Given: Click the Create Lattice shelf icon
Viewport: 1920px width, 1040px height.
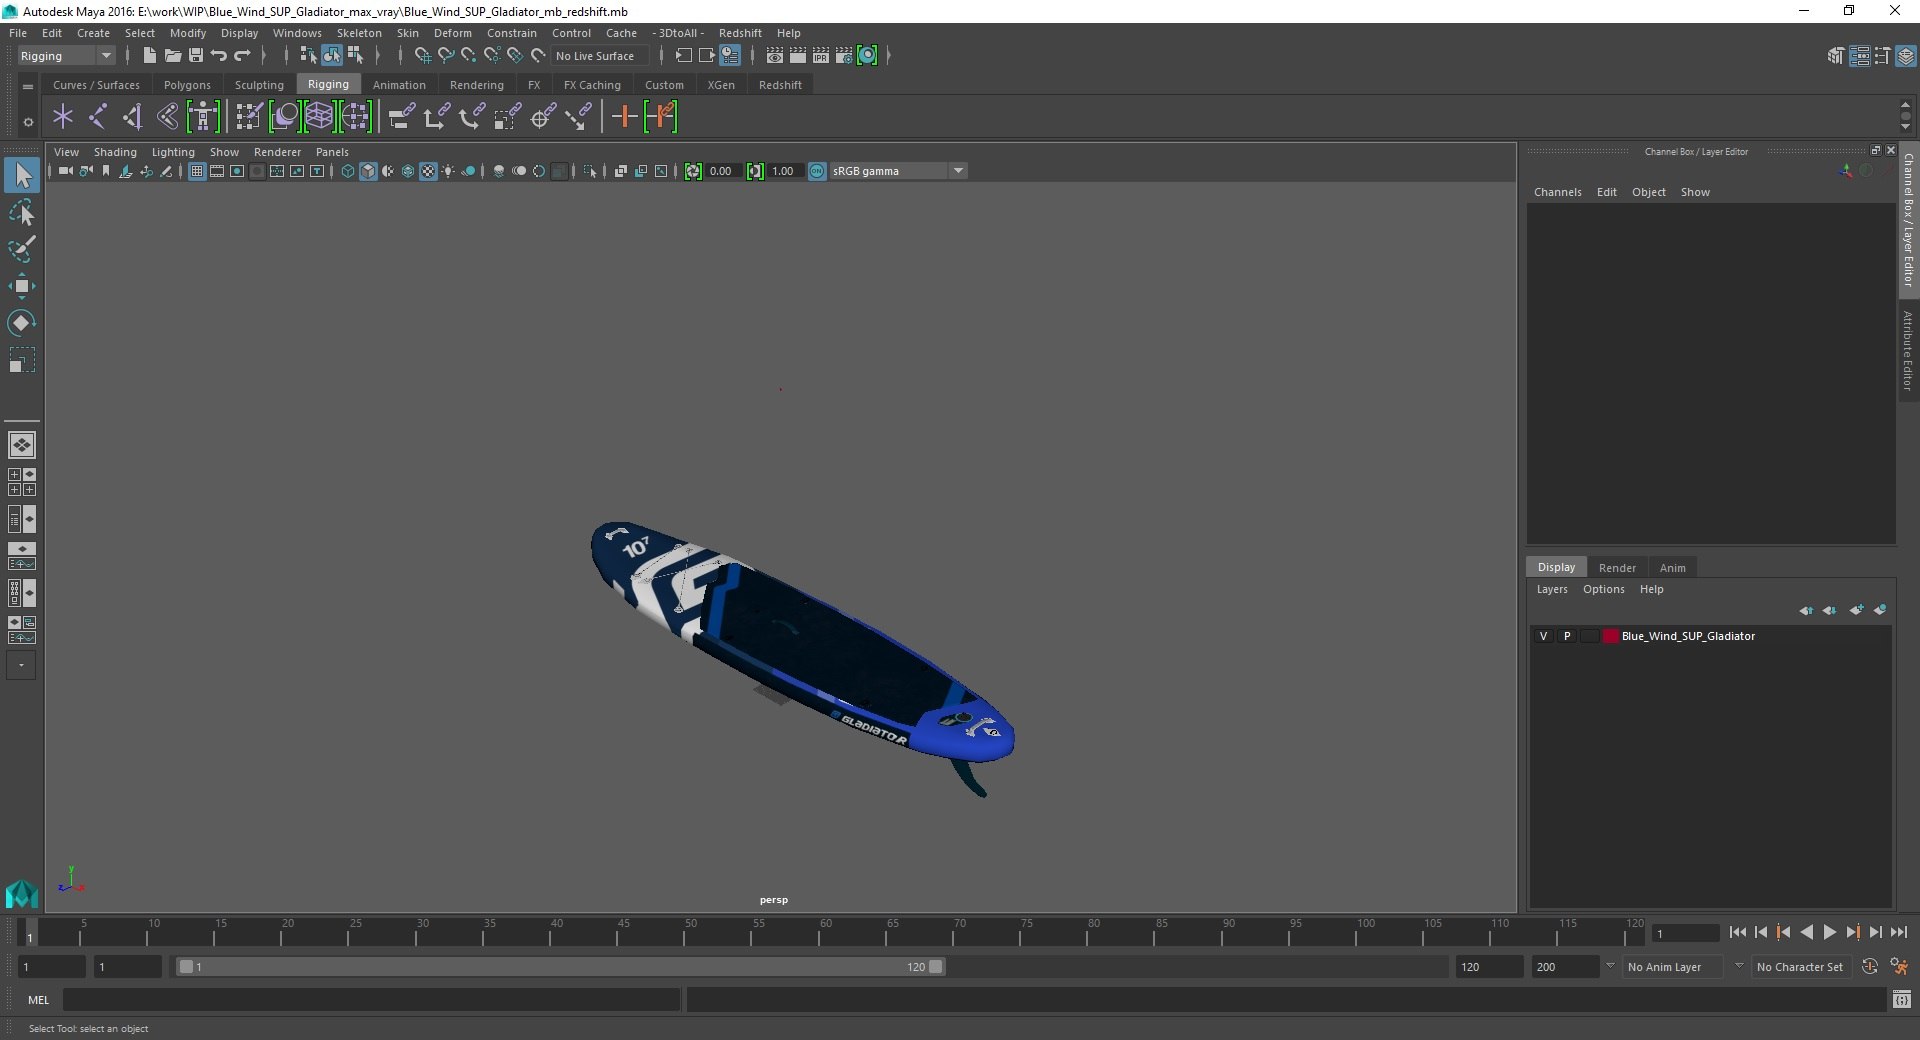Looking at the screenshot, I should click(319, 117).
